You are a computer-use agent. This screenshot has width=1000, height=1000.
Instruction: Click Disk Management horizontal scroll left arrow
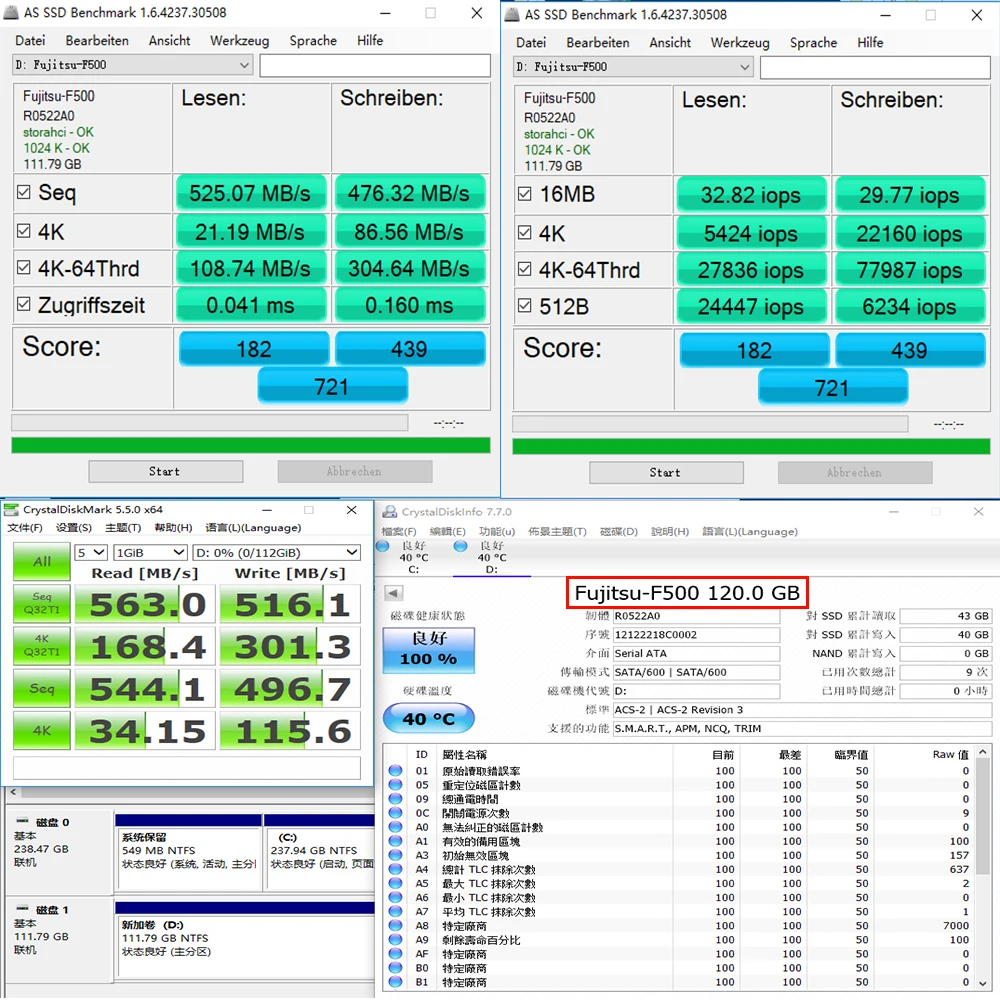(x=13, y=793)
